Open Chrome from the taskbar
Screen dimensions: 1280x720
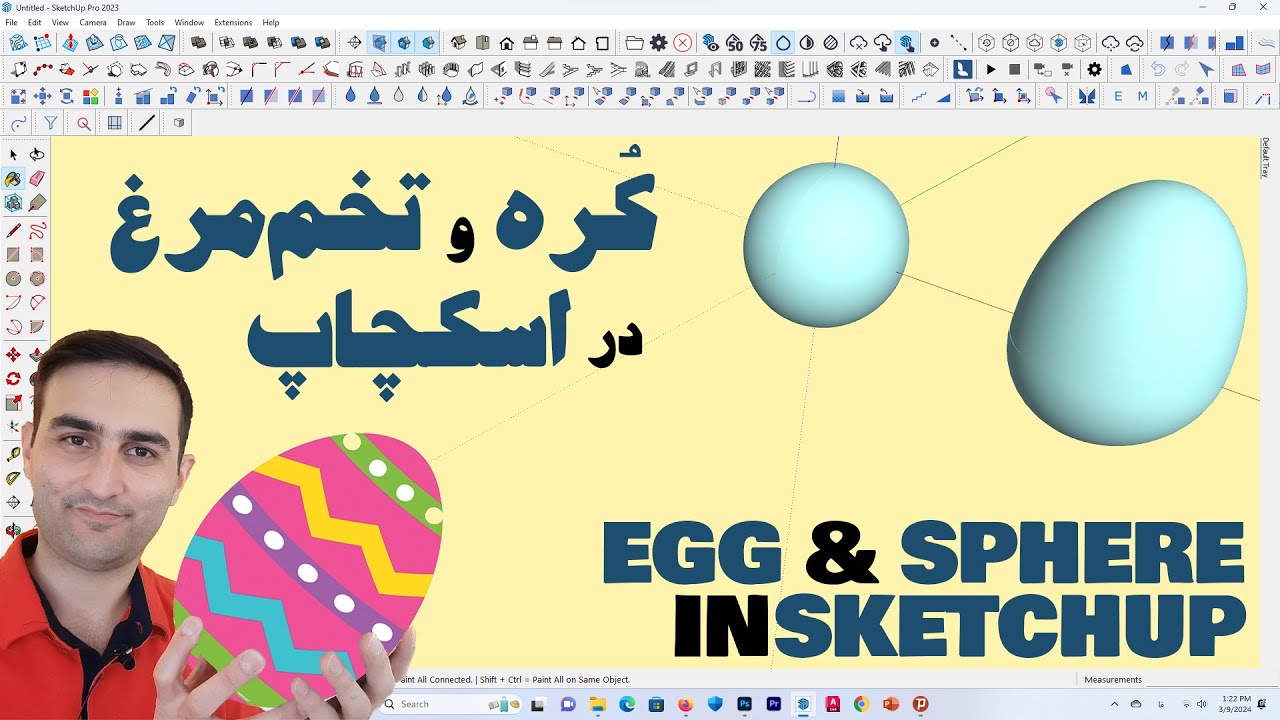(x=861, y=704)
